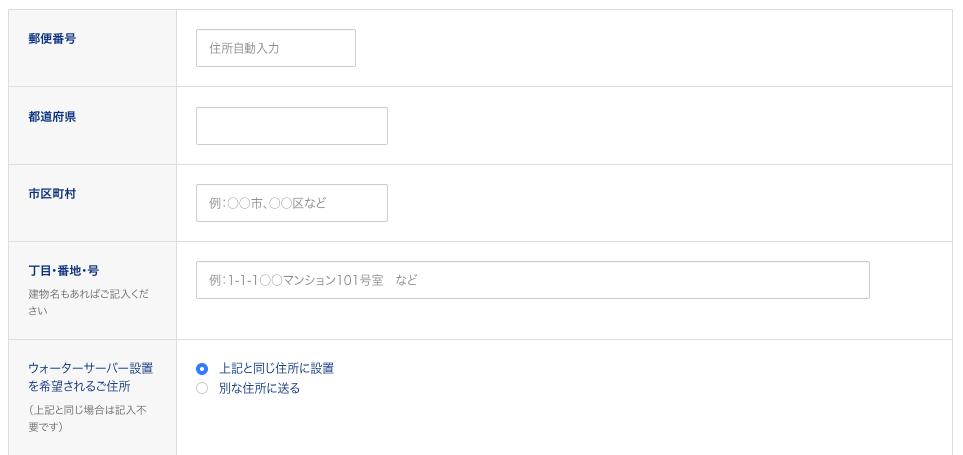Screen dimensions: 963x455
Task: Select the 別な住所に送る radio button
Action: click(x=202, y=388)
